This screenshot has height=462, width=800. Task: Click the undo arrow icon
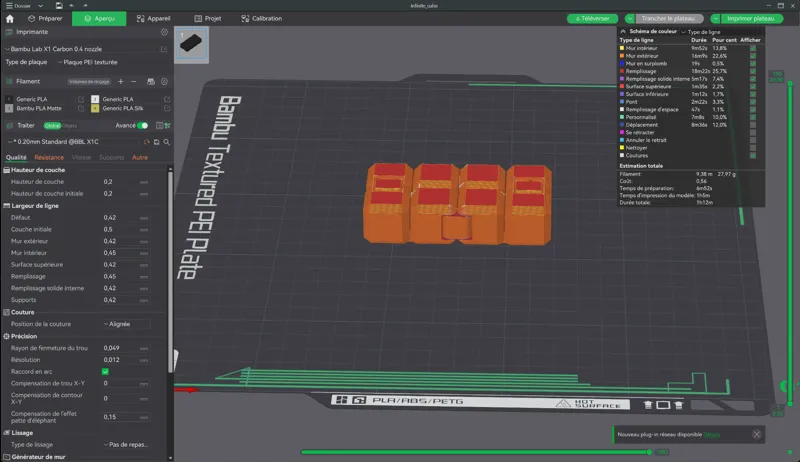[72, 6]
